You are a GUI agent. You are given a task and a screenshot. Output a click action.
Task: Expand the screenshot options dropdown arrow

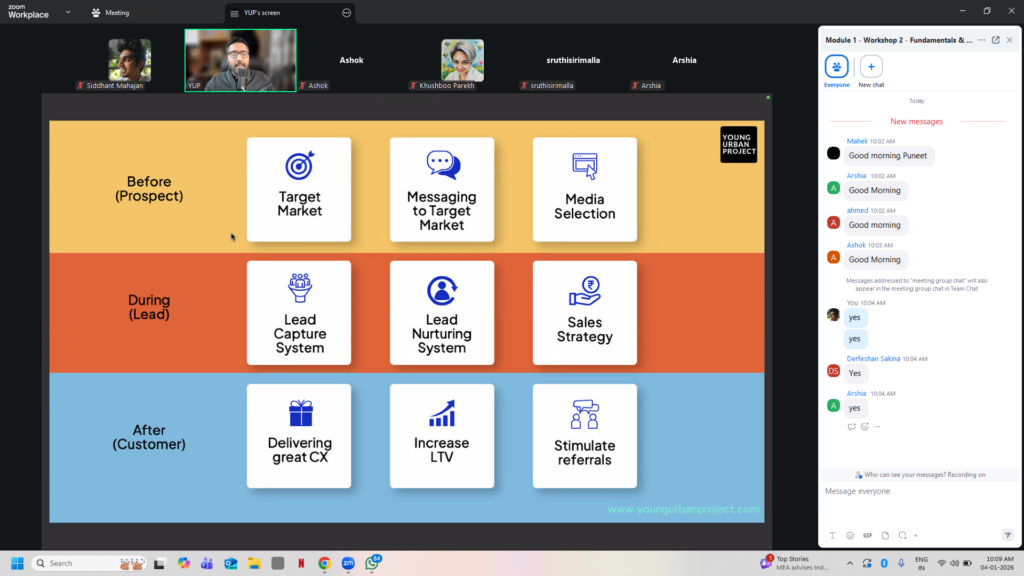(x=915, y=535)
